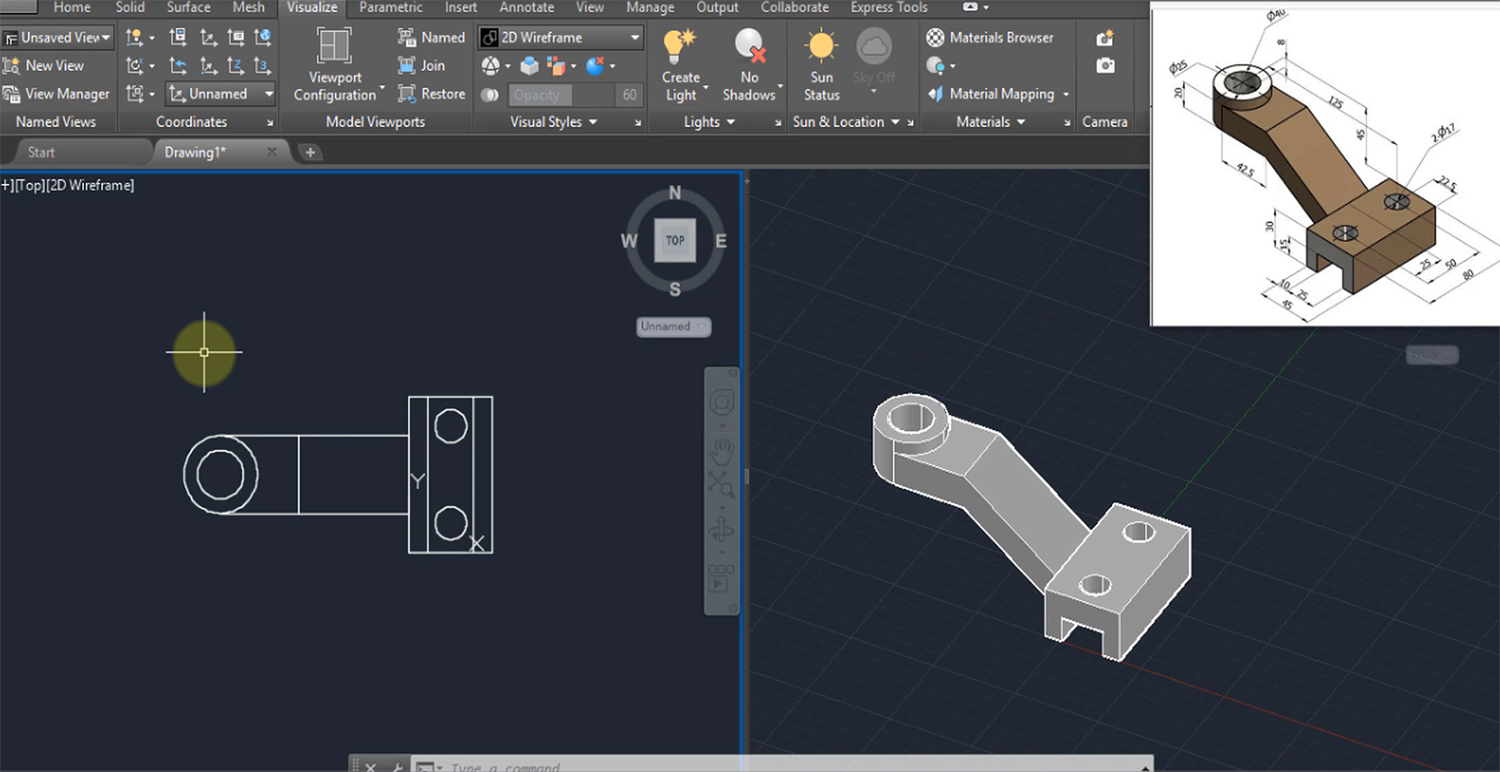
Task: Switch to the Home ribbon tab
Action: point(72,7)
